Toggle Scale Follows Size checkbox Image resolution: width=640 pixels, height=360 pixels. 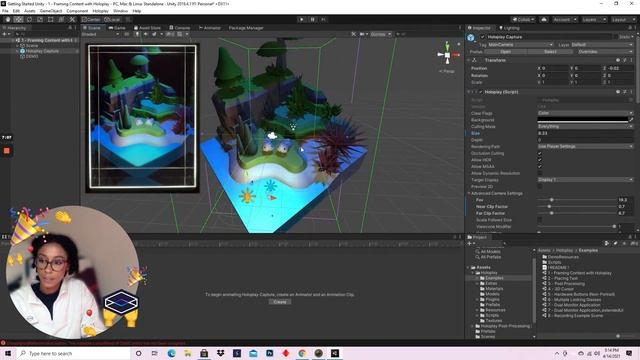pyautogui.click(x=540, y=220)
